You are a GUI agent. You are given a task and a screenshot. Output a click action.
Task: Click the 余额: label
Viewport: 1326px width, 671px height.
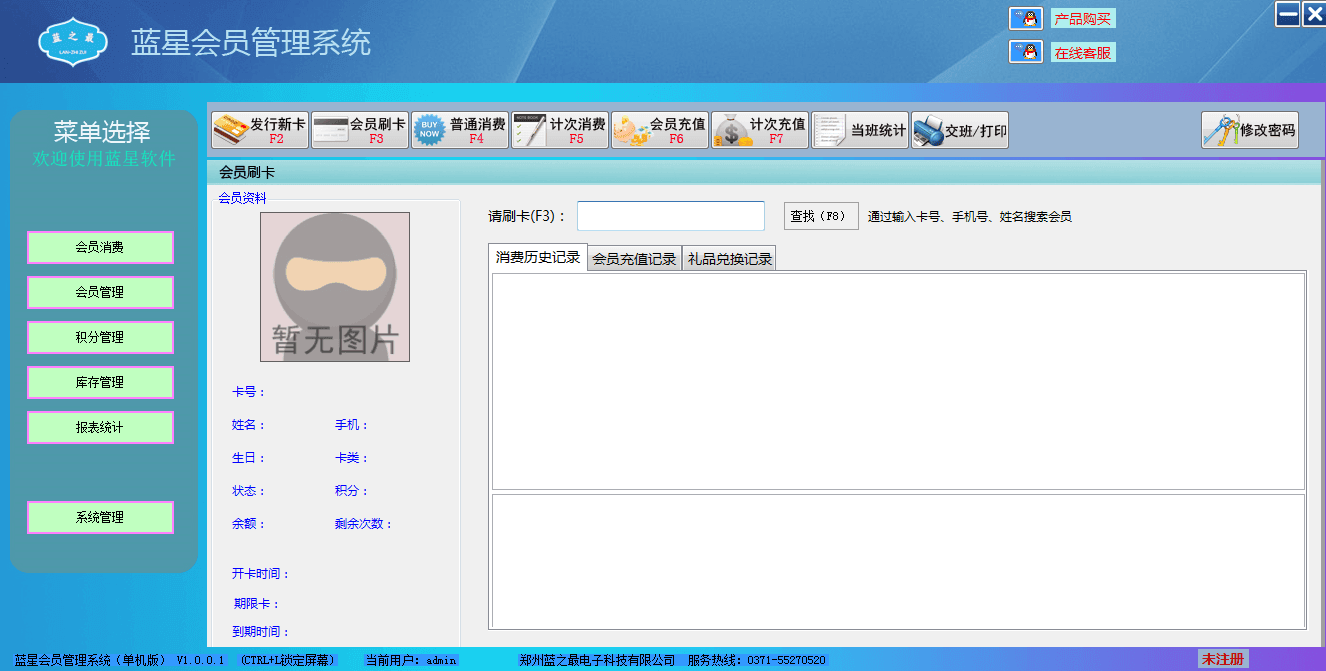[x=249, y=524]
